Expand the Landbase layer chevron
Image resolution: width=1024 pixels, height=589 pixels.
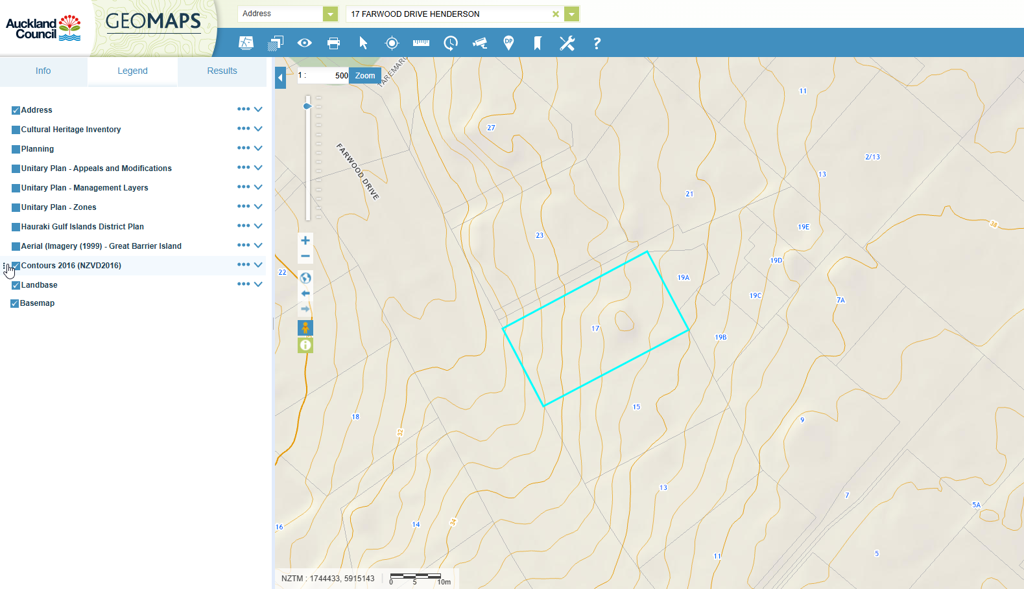click(258, 285)
